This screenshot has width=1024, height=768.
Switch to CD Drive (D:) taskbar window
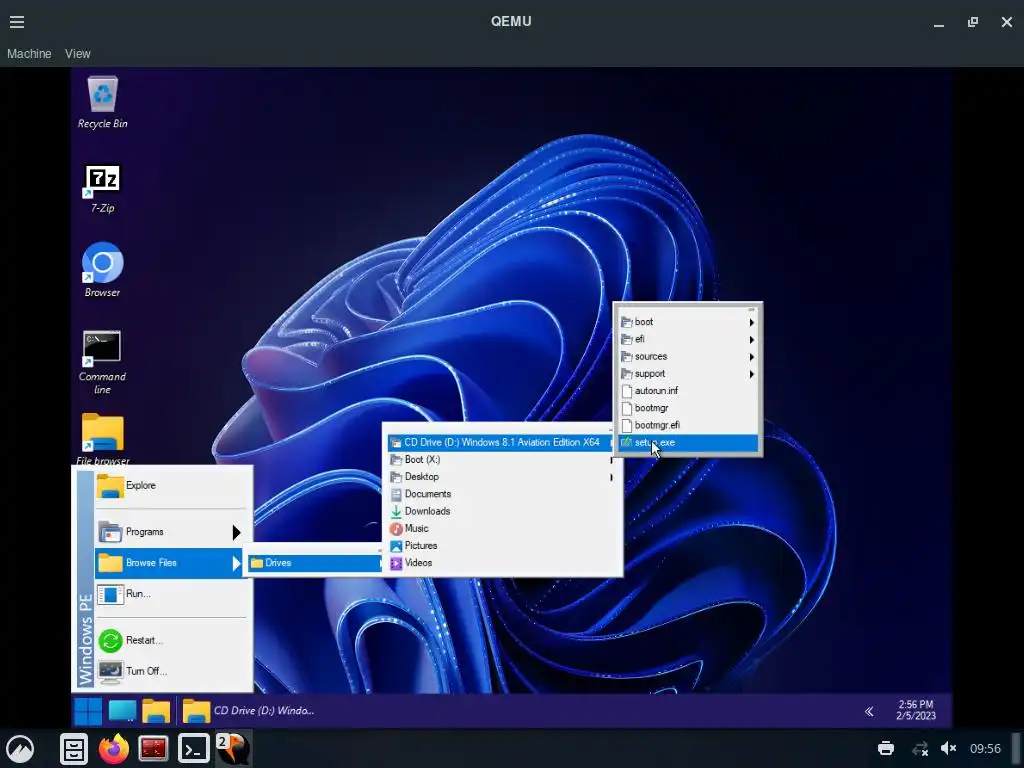pos(248,711)
